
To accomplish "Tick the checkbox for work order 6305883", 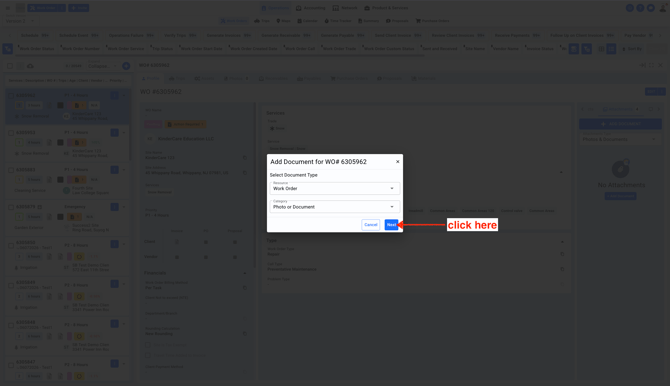I will pyautogui.click(x=11, y=170).
